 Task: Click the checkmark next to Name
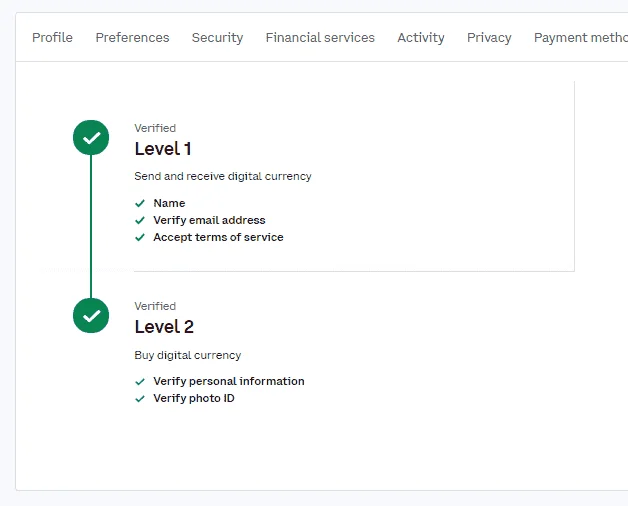[140, 204]
